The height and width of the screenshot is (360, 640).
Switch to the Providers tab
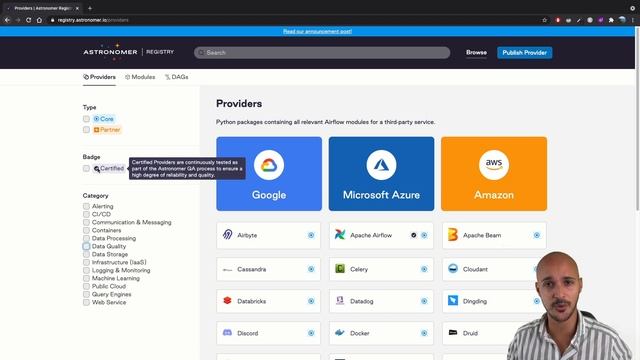tap(99, 77)
